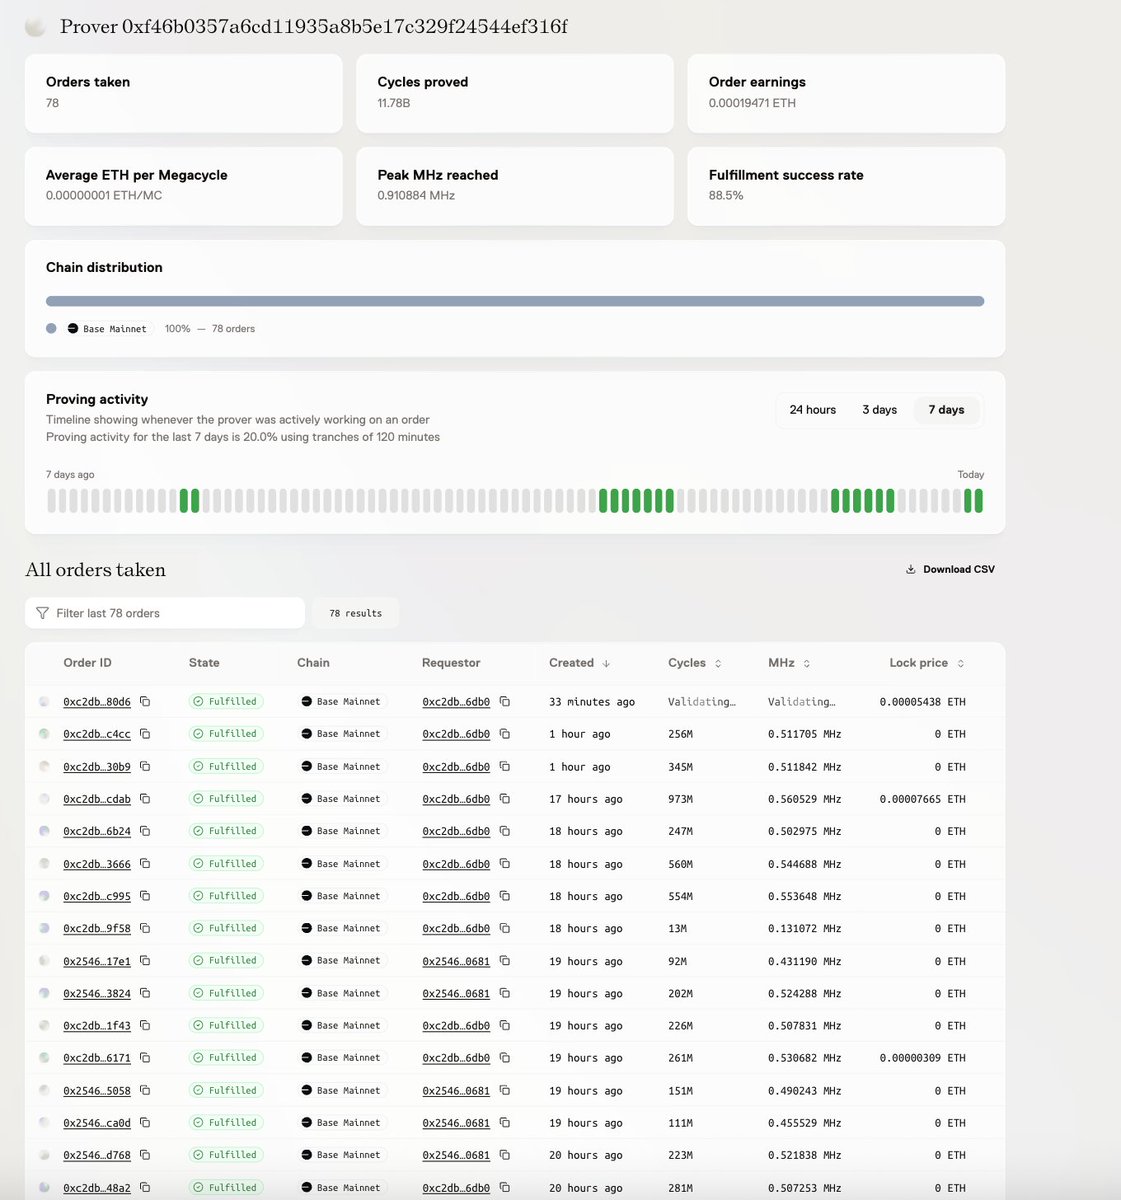This screenshot has width=1121, height=1200.
Task: Sort orders by Lock price column
Action: point(961,663)
